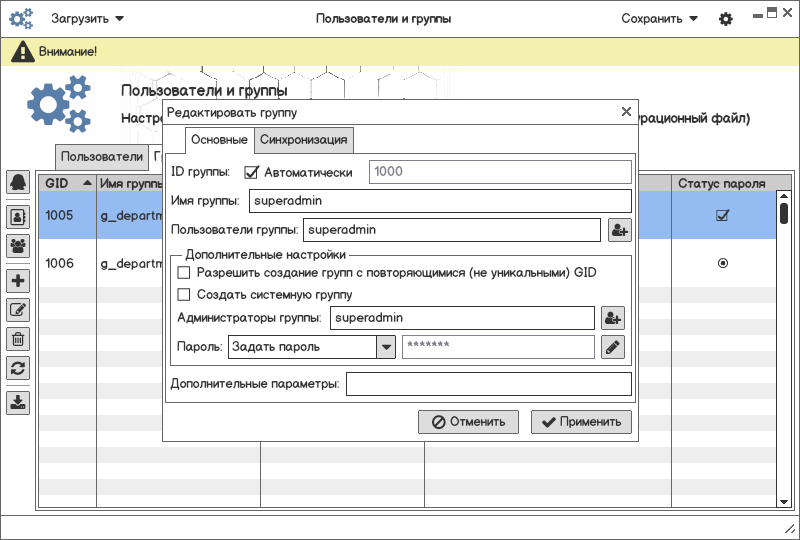Switch to the Синхронизация tab
This screenshot has width=800, height=540.
(303, 140)
